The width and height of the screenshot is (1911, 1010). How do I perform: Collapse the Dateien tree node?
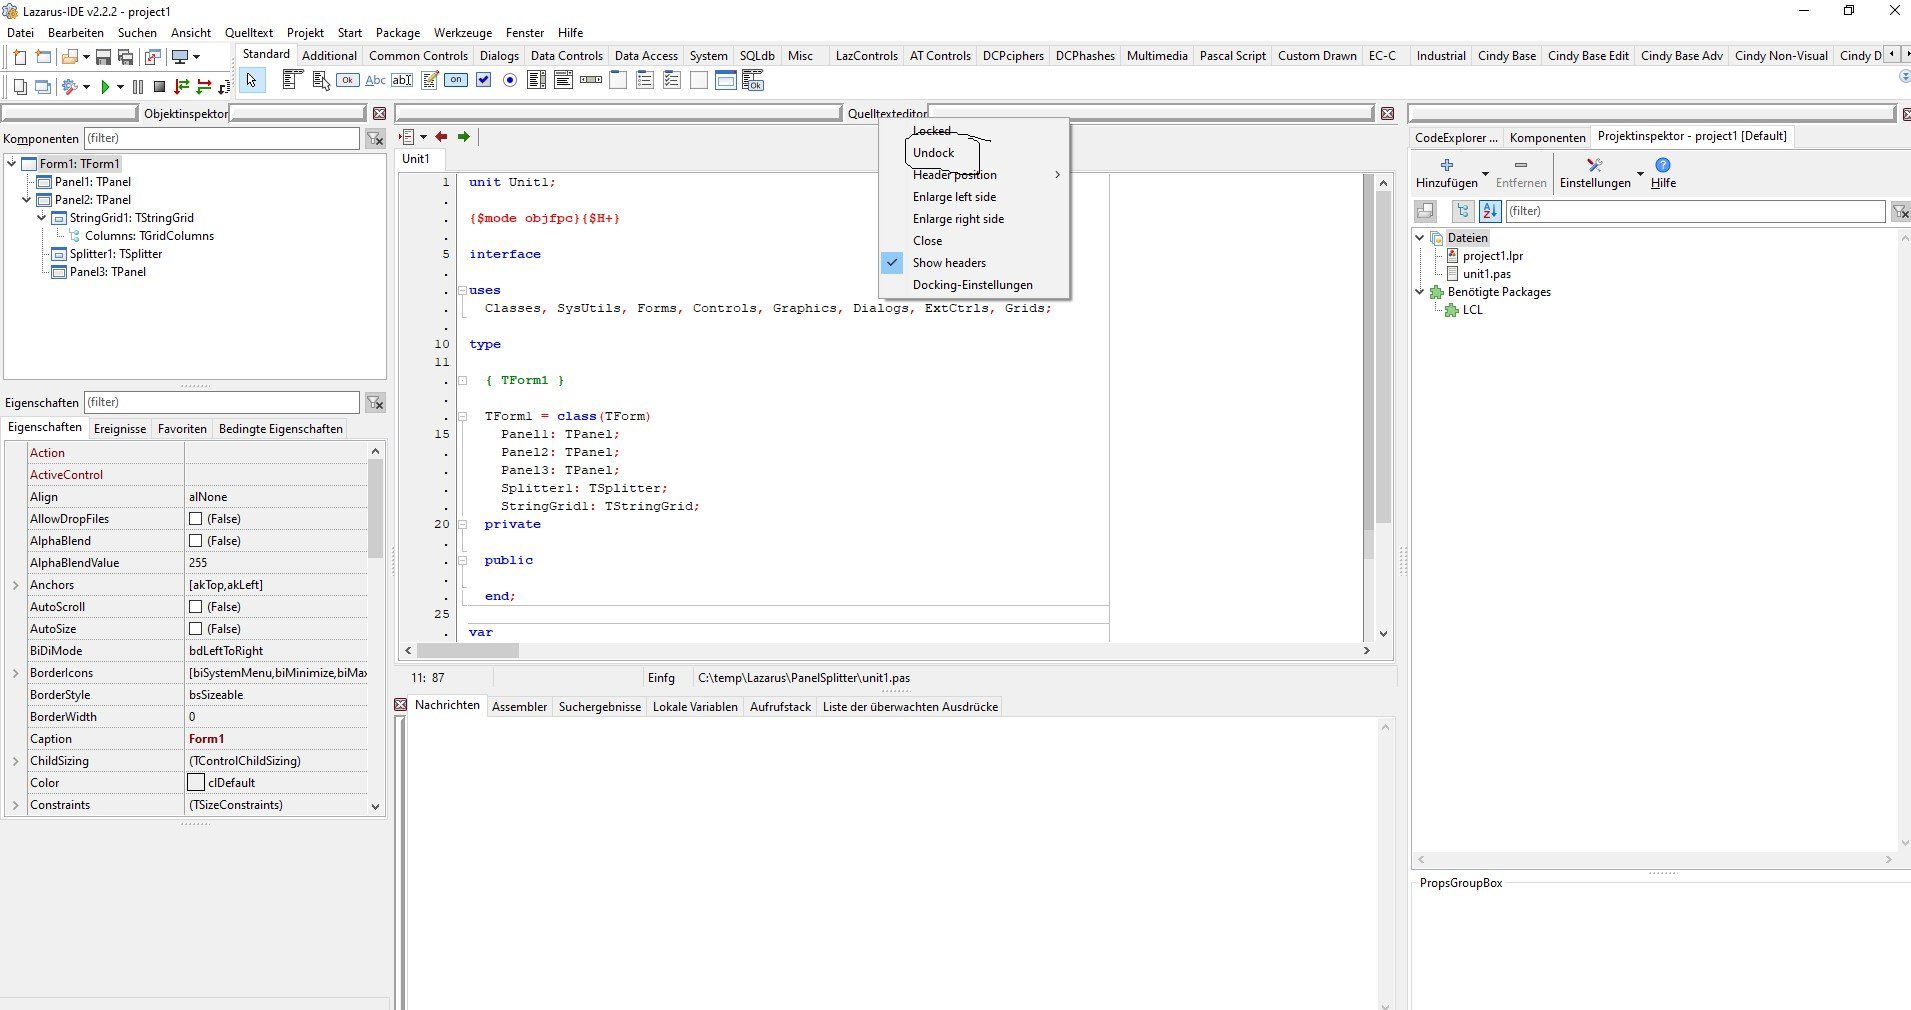point(1420,238)
